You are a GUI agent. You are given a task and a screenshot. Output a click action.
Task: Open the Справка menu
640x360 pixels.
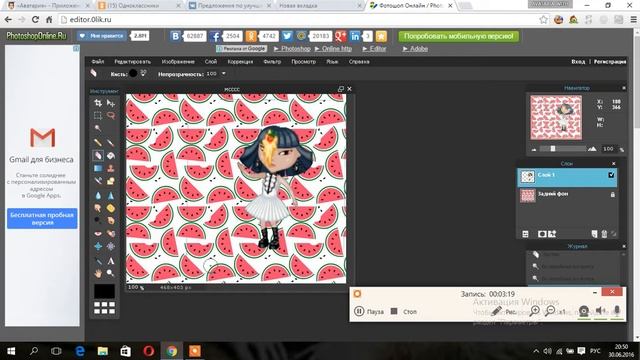pyautogui.click(x=359, y=62)
